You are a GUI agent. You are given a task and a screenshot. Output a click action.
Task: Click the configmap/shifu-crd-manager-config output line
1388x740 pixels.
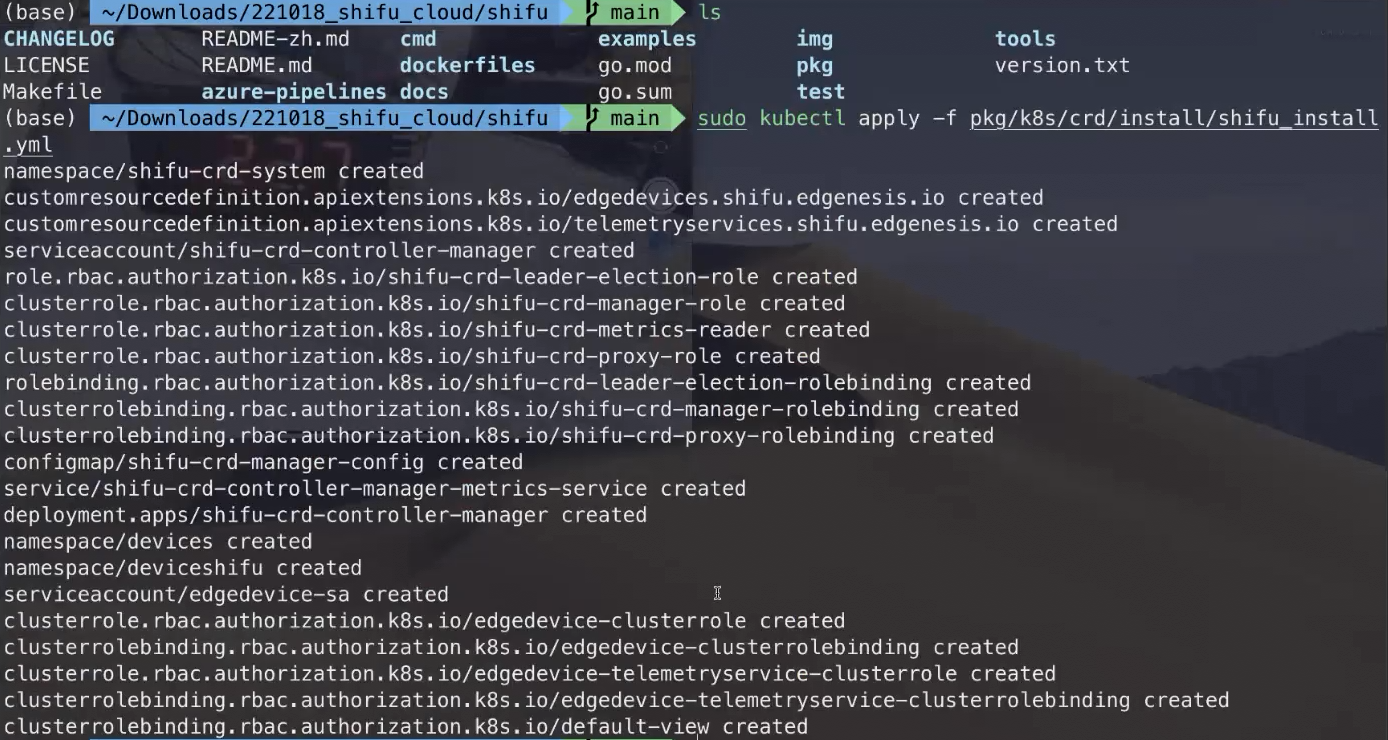(x=263, y=462)
